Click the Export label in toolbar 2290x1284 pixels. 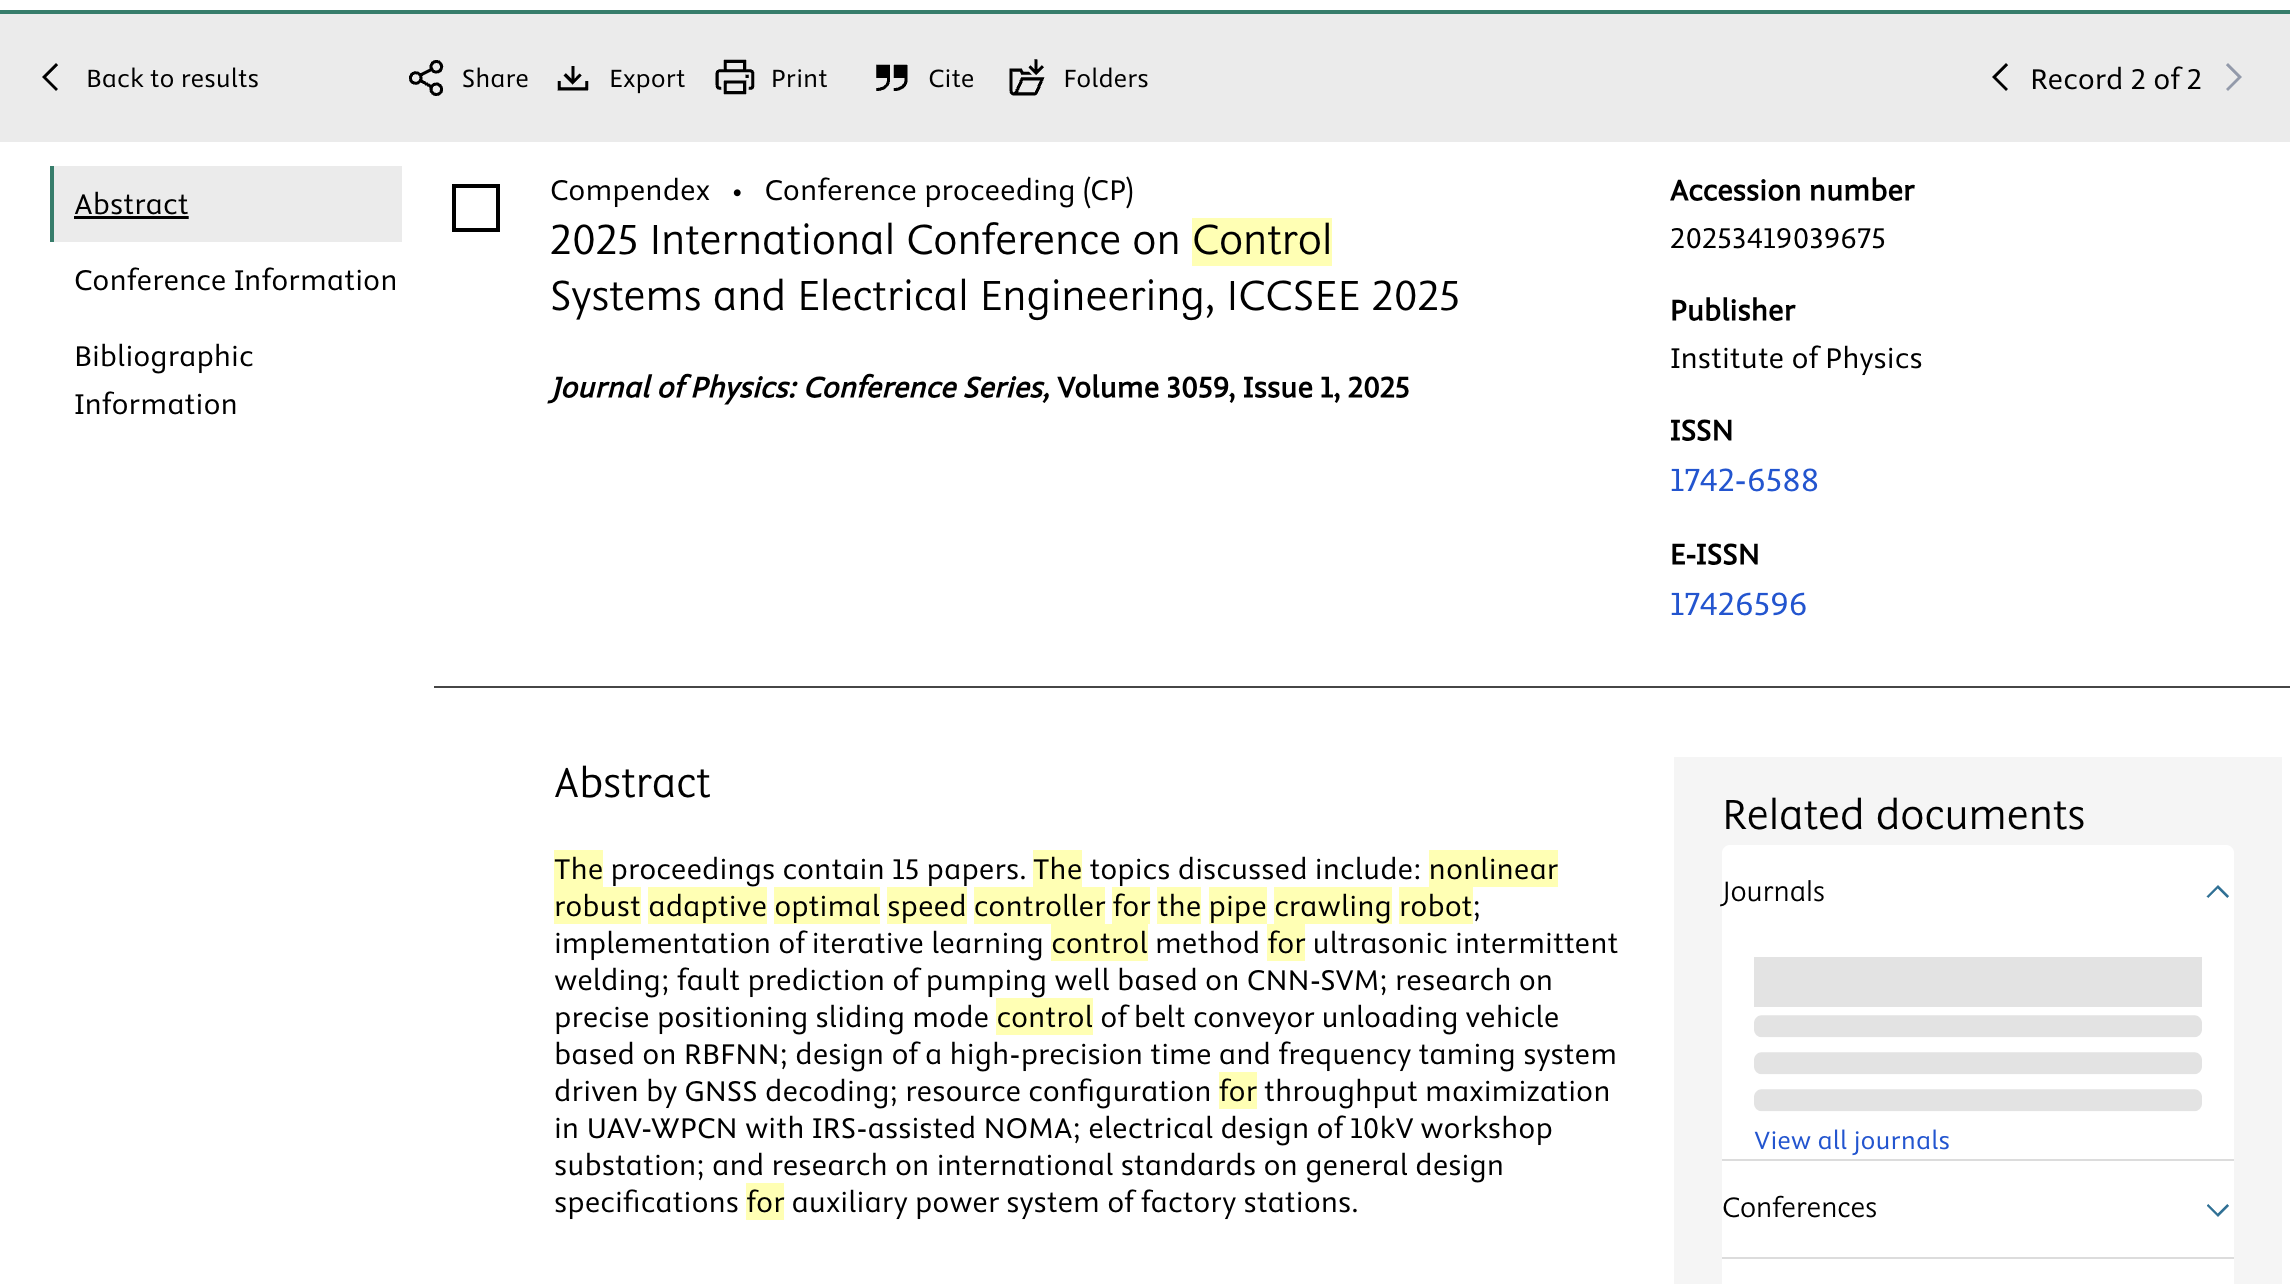[x=647, y=78]
